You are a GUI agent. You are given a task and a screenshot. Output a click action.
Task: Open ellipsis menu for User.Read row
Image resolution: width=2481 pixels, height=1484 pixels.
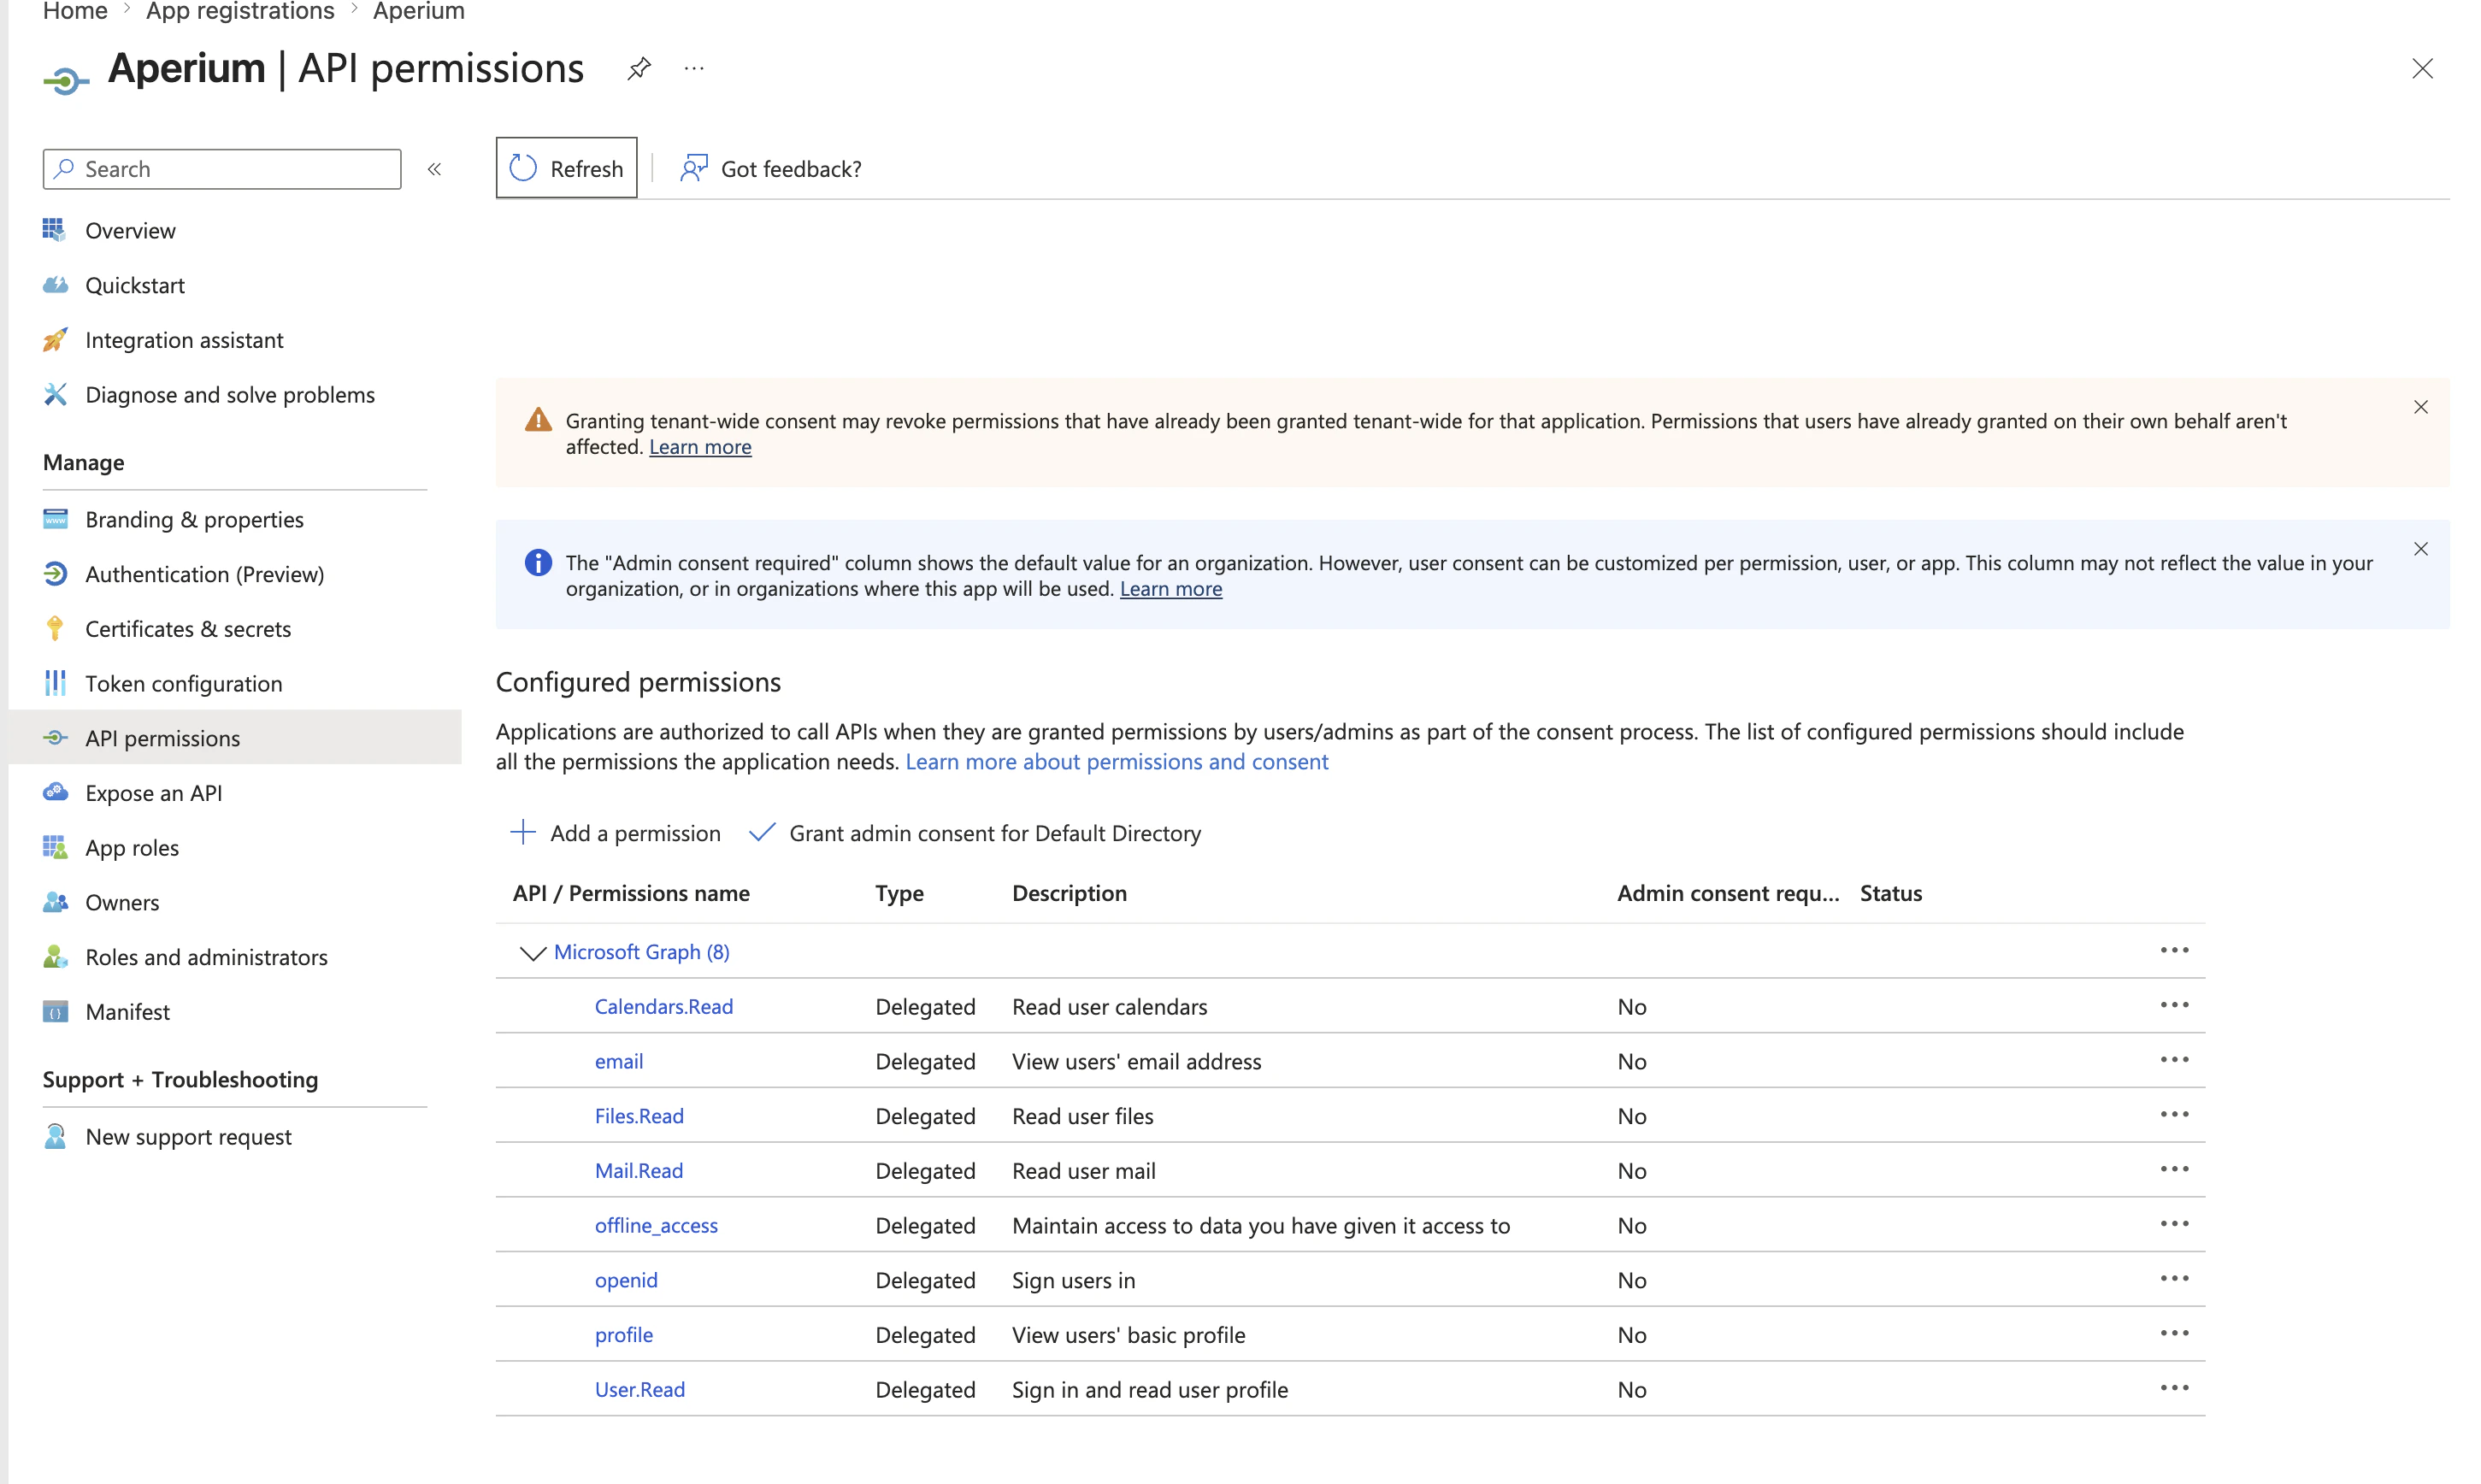tap(2173, 1388)
